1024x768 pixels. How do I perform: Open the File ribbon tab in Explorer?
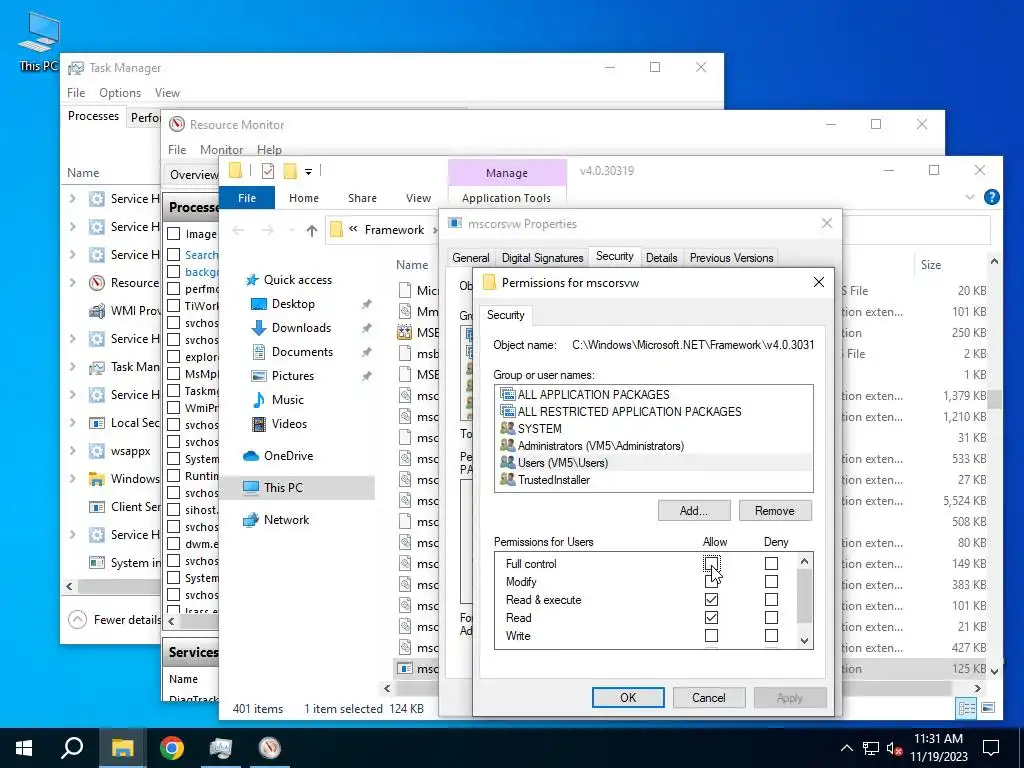coord(247,198)
